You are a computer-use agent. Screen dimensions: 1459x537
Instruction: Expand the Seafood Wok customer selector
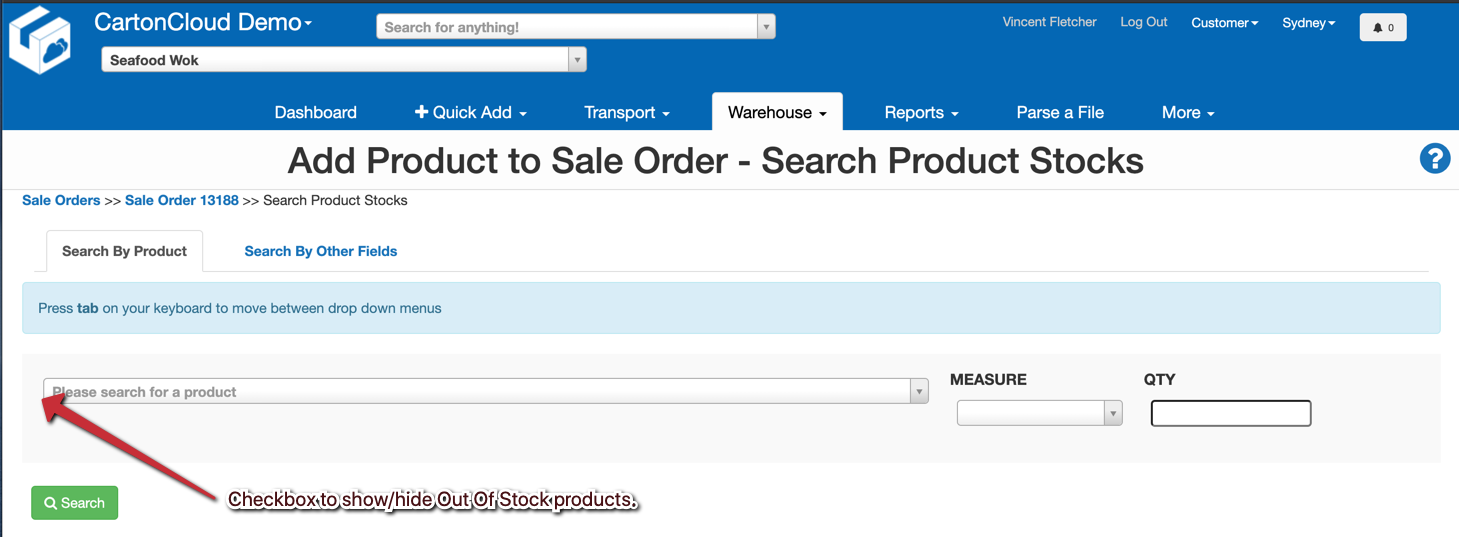coord(576,60)
